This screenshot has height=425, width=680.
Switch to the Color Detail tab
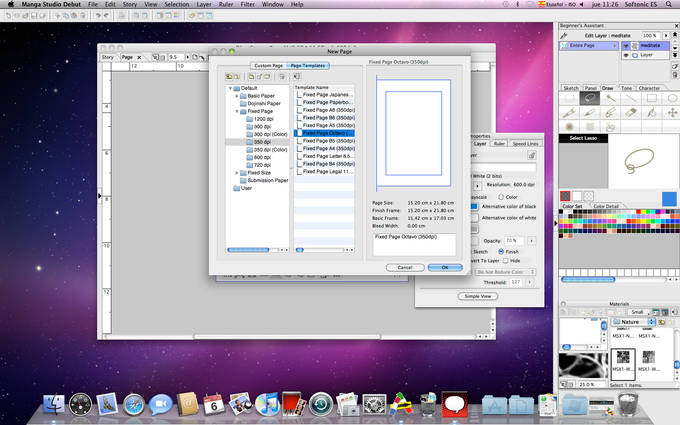click(606, 206)
